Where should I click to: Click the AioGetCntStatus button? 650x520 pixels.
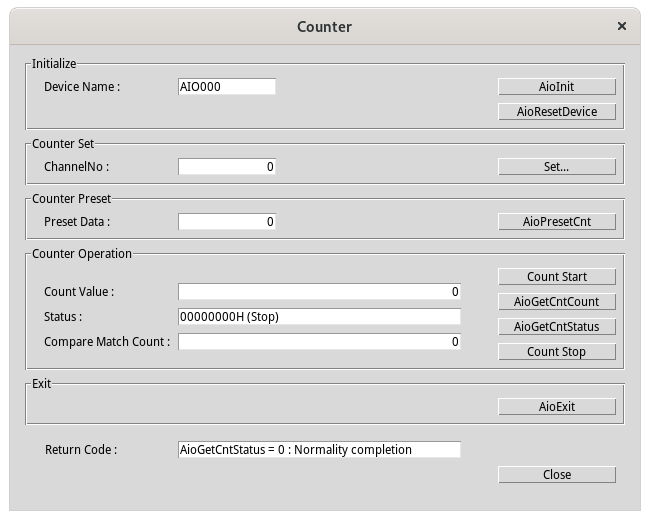pyautogui.click(x=556, y=327)
